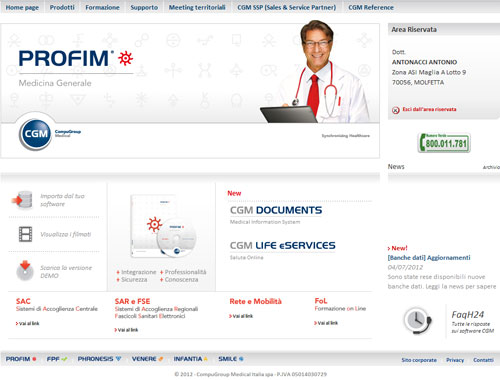Click the film strip icon
The image size is (500, 380).
point(25,234)
